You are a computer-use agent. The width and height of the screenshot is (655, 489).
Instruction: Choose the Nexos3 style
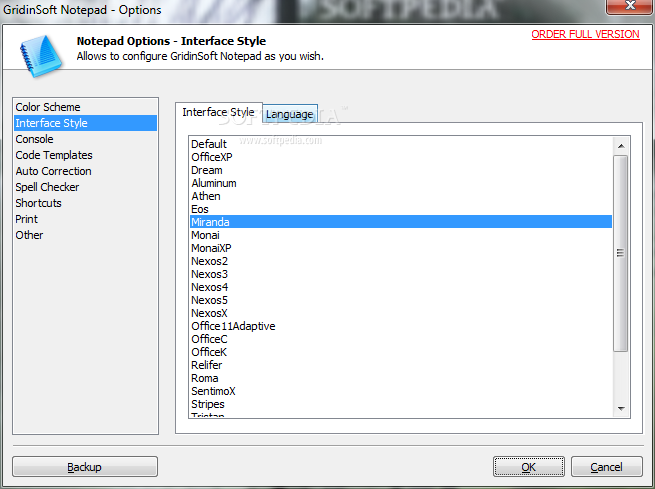(401, 274)
